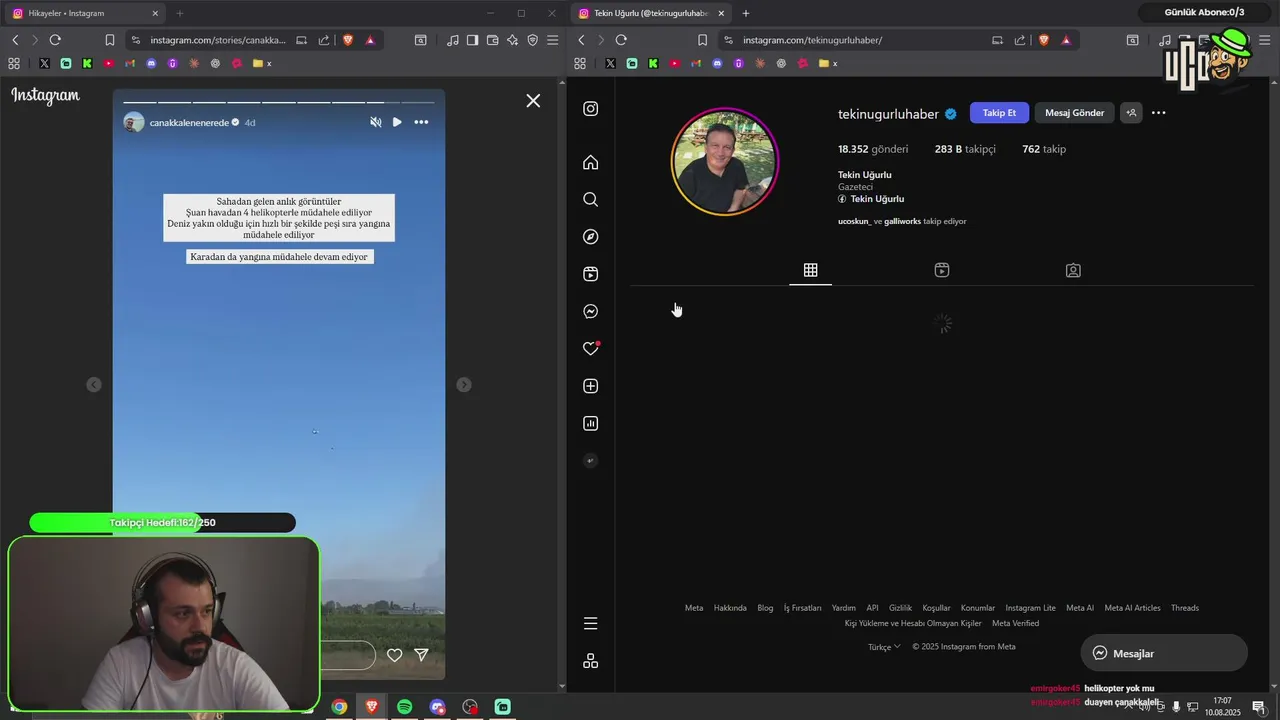Click Tekin Uğurlu profile picture
Viewport: 1280px width, 720px height.
[x=725, y=162]
